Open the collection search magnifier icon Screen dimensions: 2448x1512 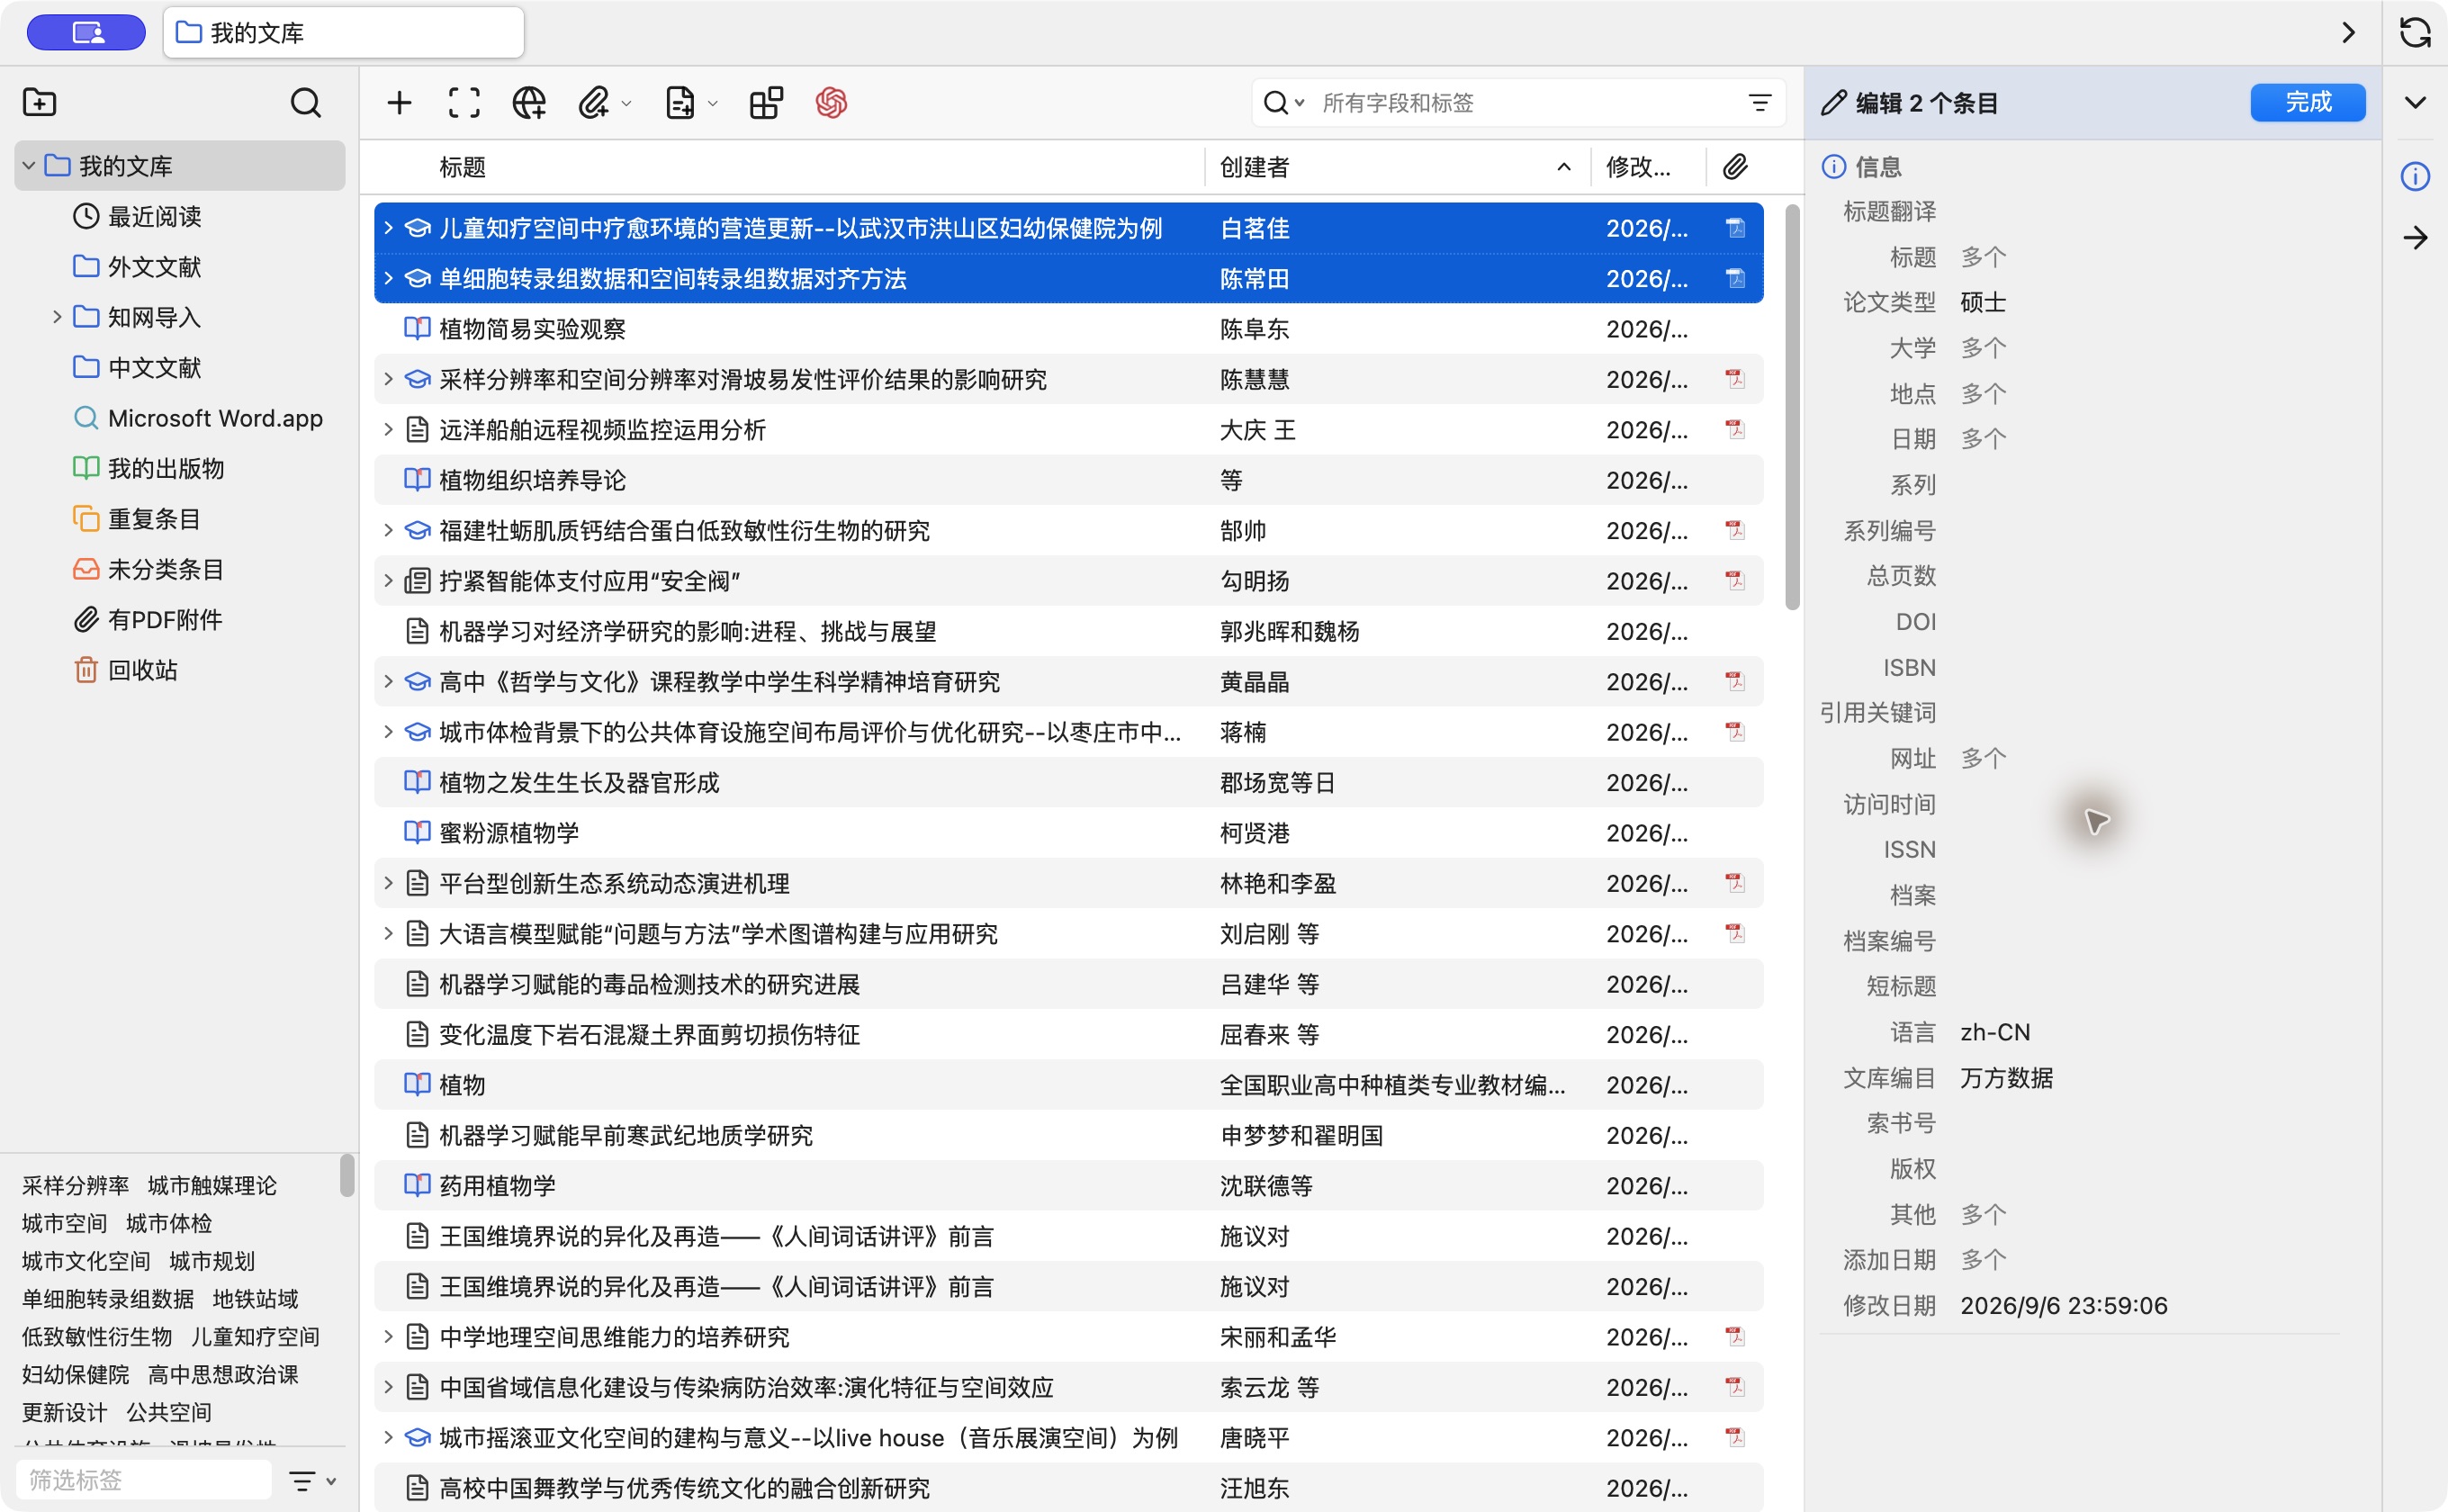pyautogui.click(x=305, y=102)
